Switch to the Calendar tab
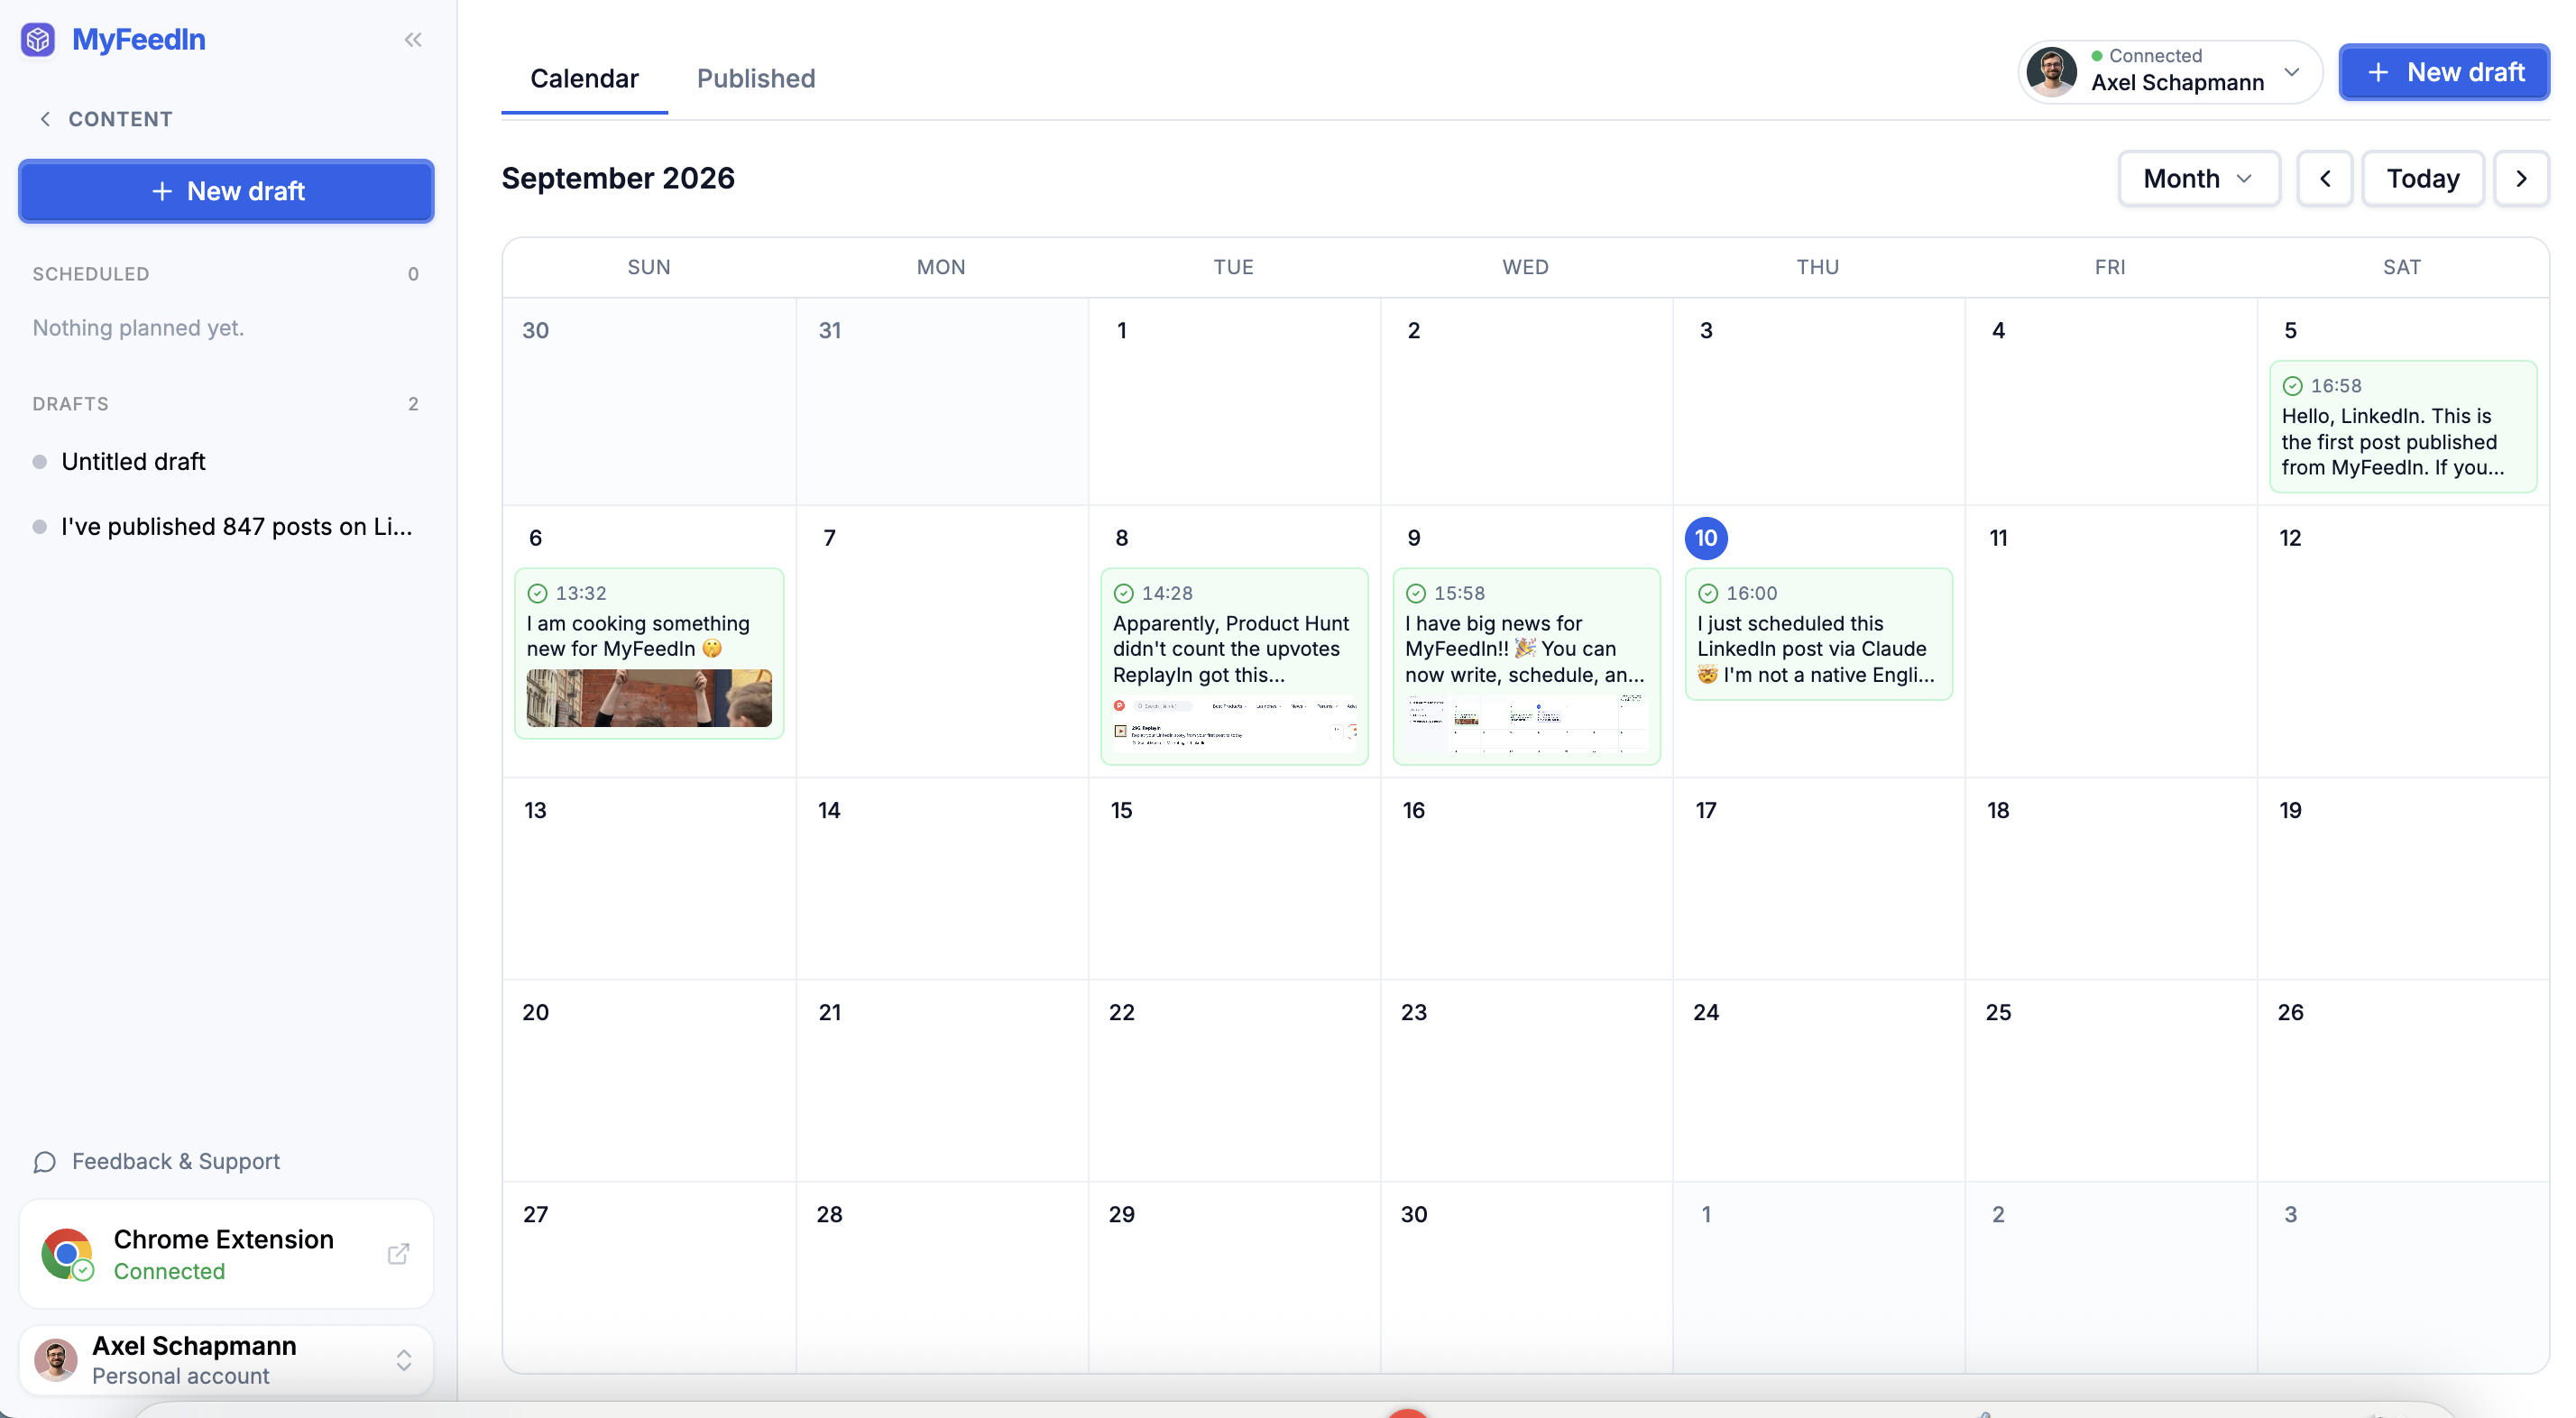 point(584,78)
